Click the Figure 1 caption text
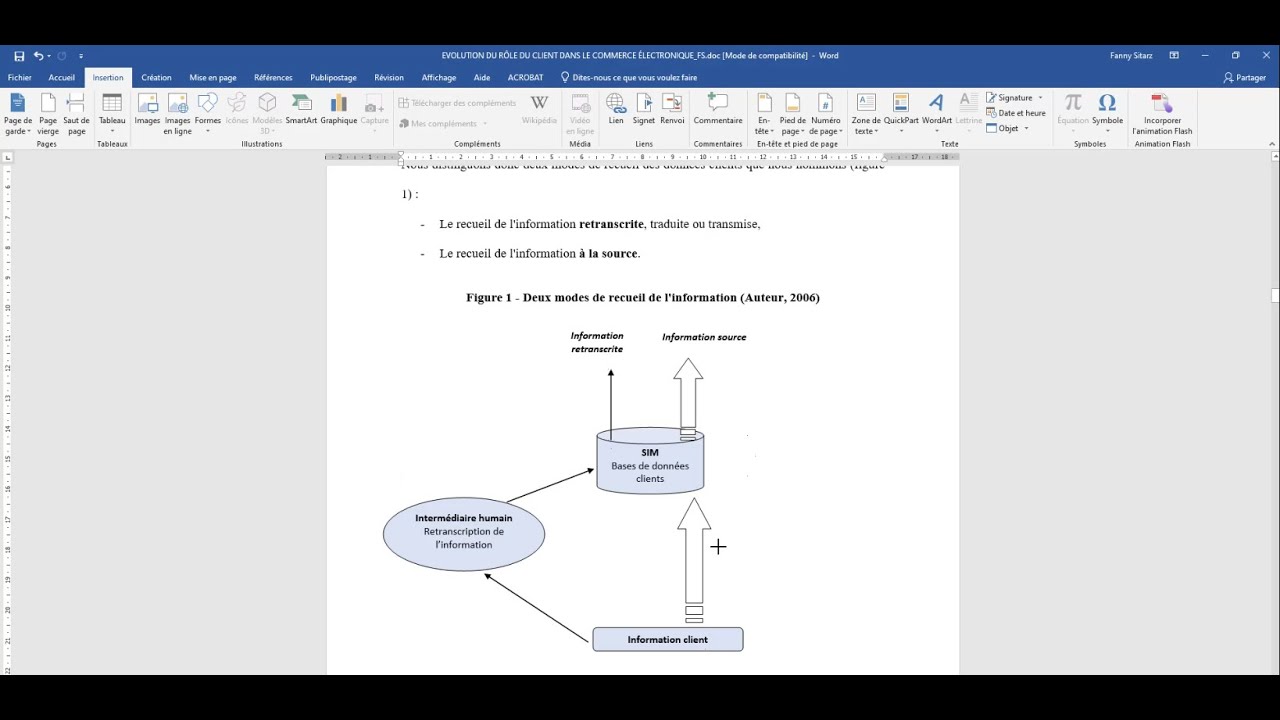Image resolution: width=1280 pixels, height=720 pixels. (643, 298)
